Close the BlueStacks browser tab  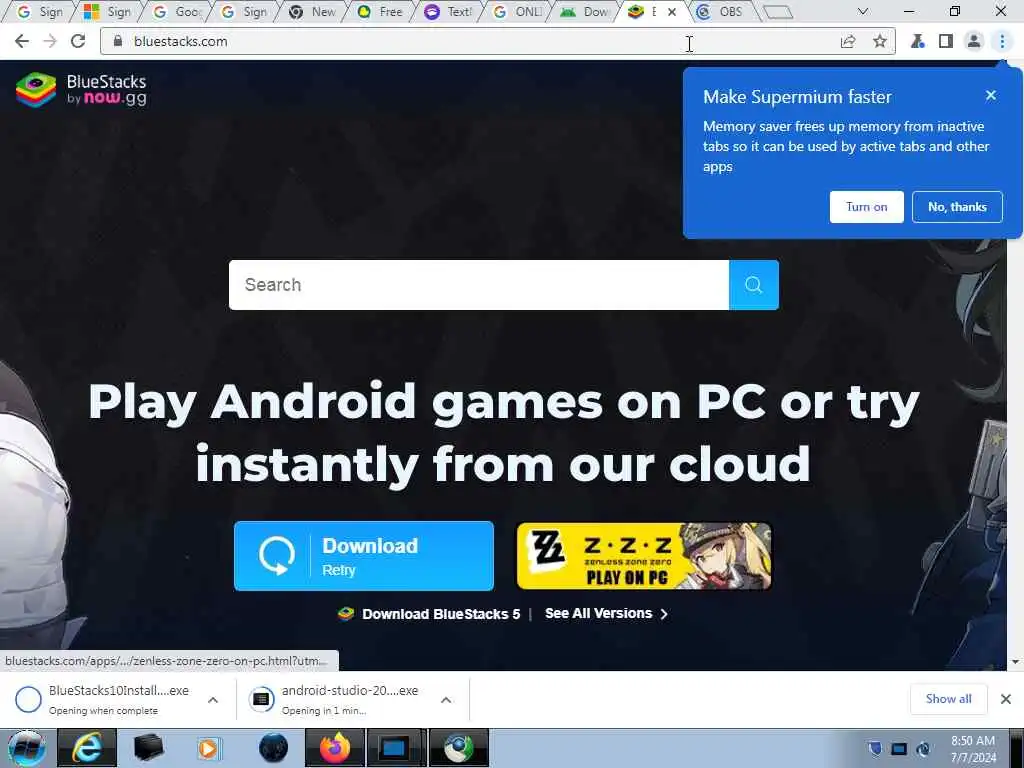(x=671, y=12)
